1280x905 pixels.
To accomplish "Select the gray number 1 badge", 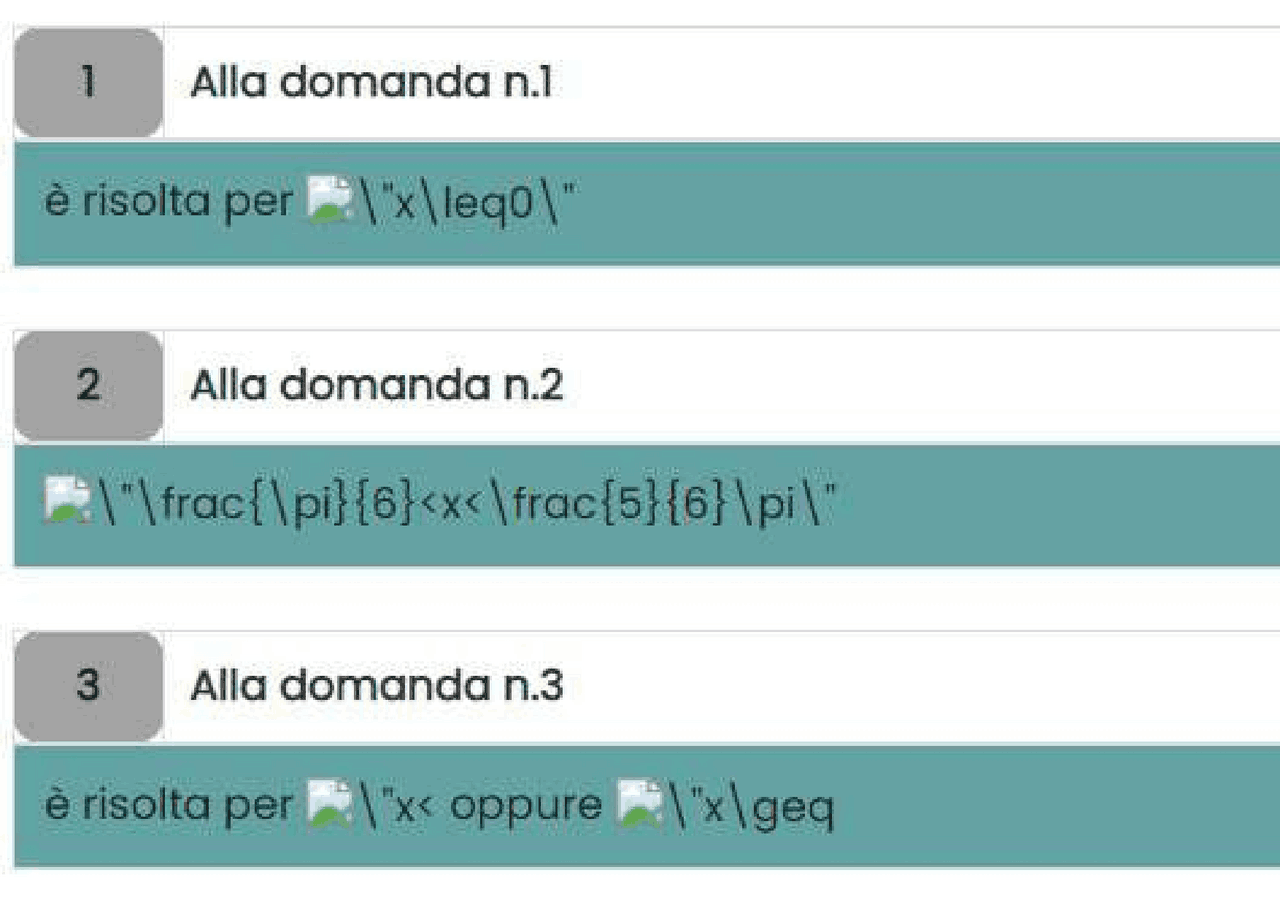I will pyautogui.click(x=88, y=82).
